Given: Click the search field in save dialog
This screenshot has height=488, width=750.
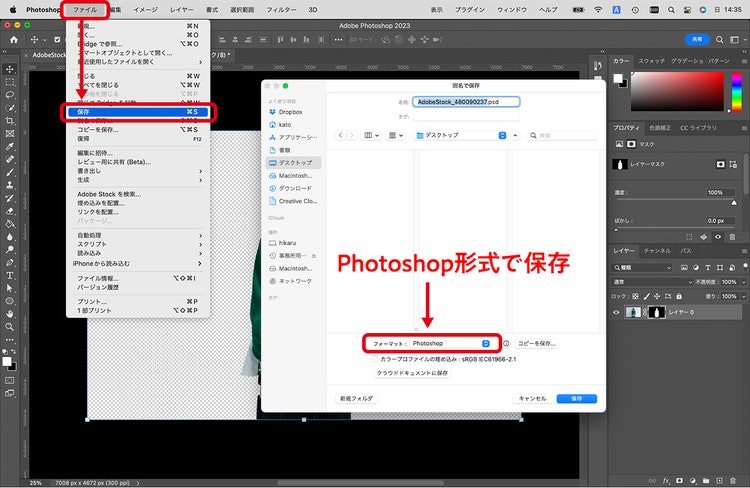Looking at the screenshot, I should pos(562,135).
